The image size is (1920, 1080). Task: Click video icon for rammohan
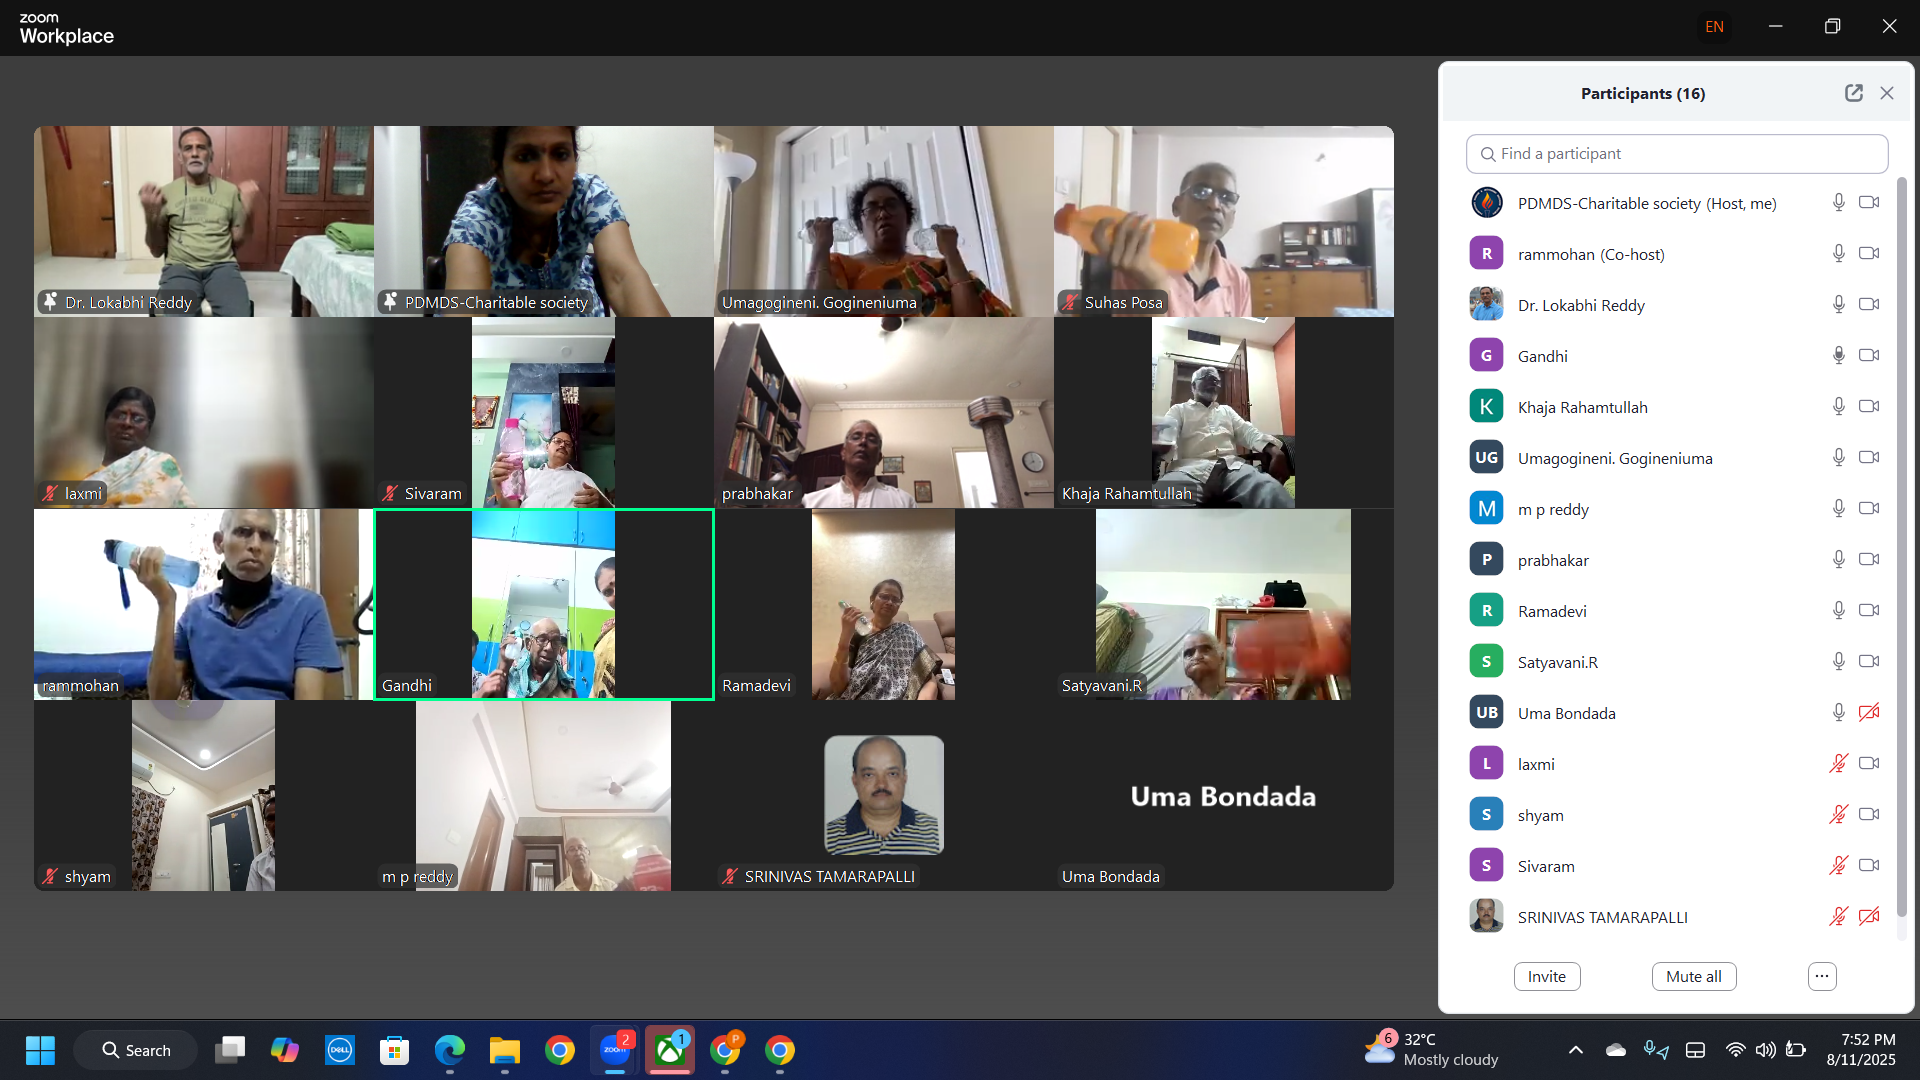click(1869, 254)
